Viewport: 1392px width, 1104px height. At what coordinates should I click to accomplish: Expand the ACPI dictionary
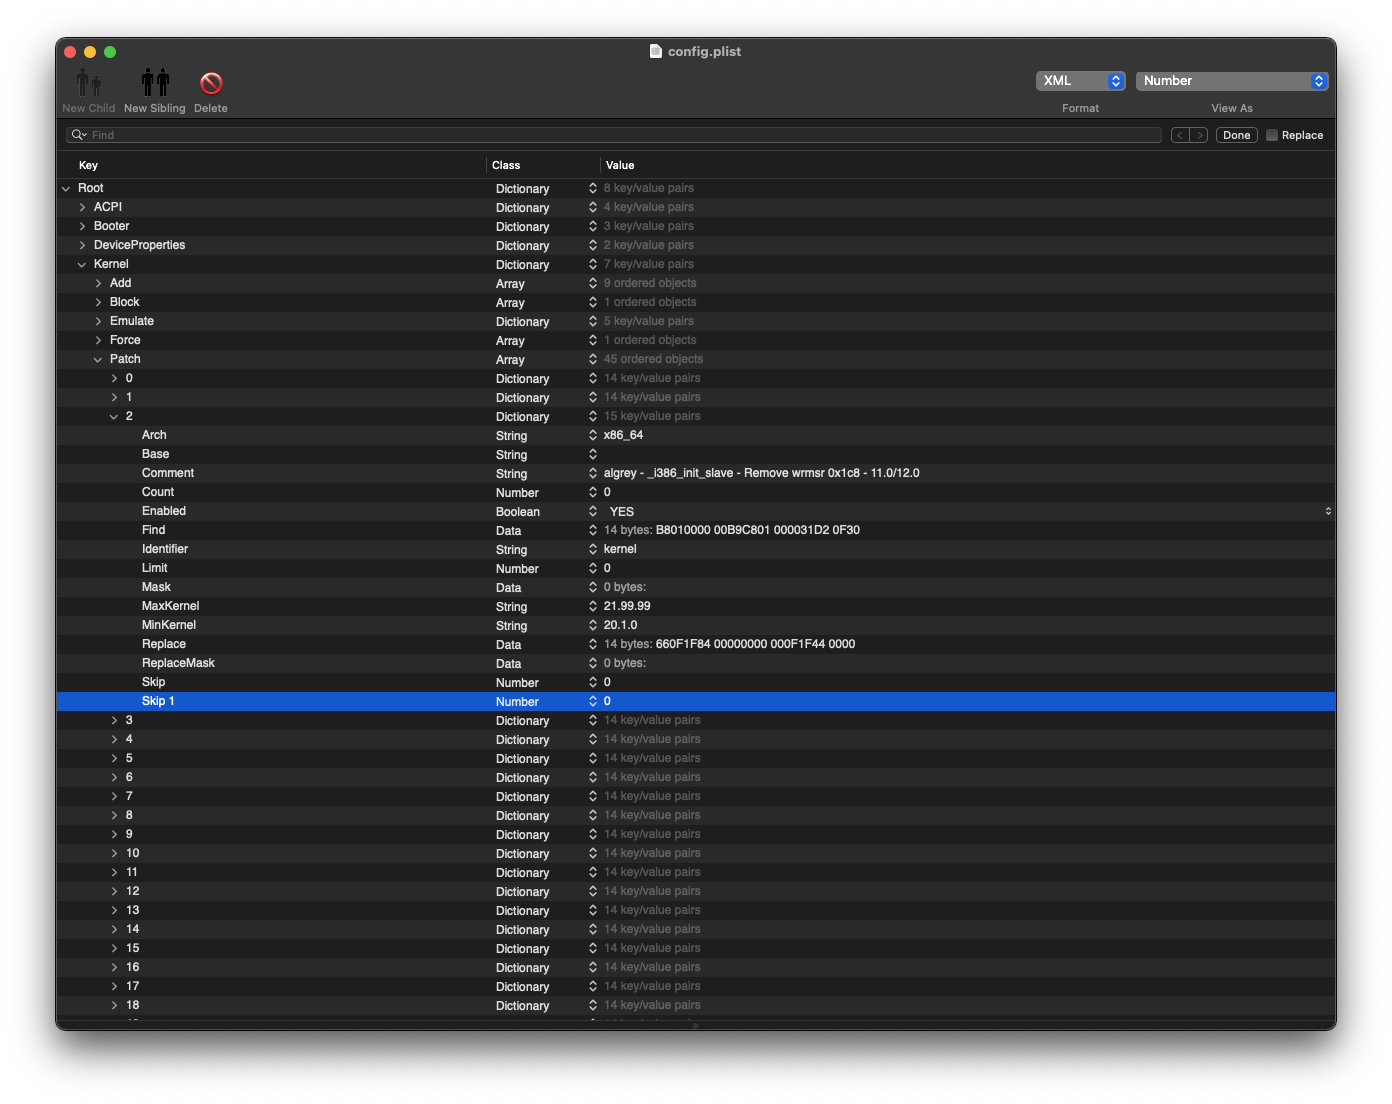tap(82, 207)
